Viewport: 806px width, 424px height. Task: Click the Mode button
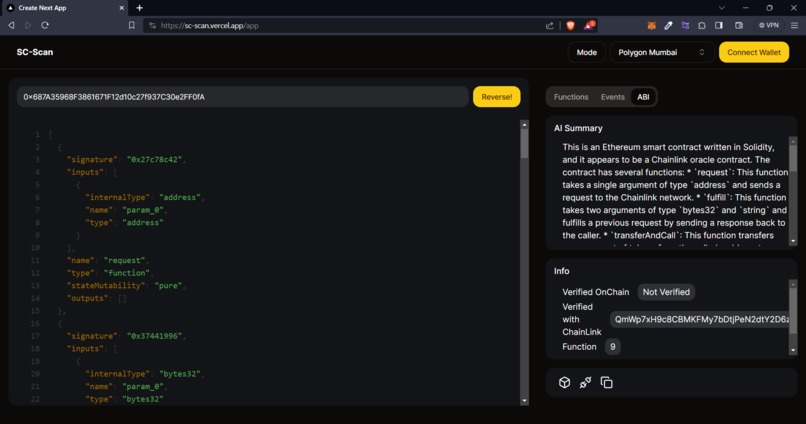click(x=587, y=52)
